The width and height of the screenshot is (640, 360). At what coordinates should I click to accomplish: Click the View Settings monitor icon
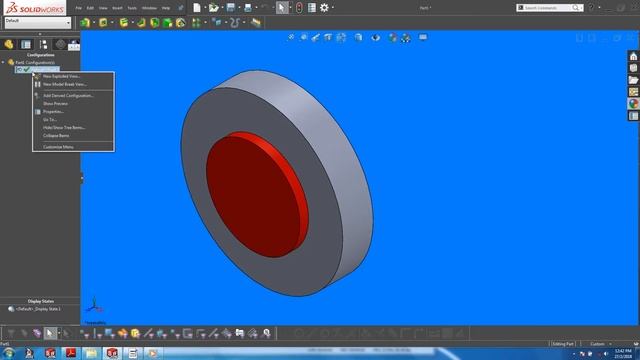coord(423,38)
